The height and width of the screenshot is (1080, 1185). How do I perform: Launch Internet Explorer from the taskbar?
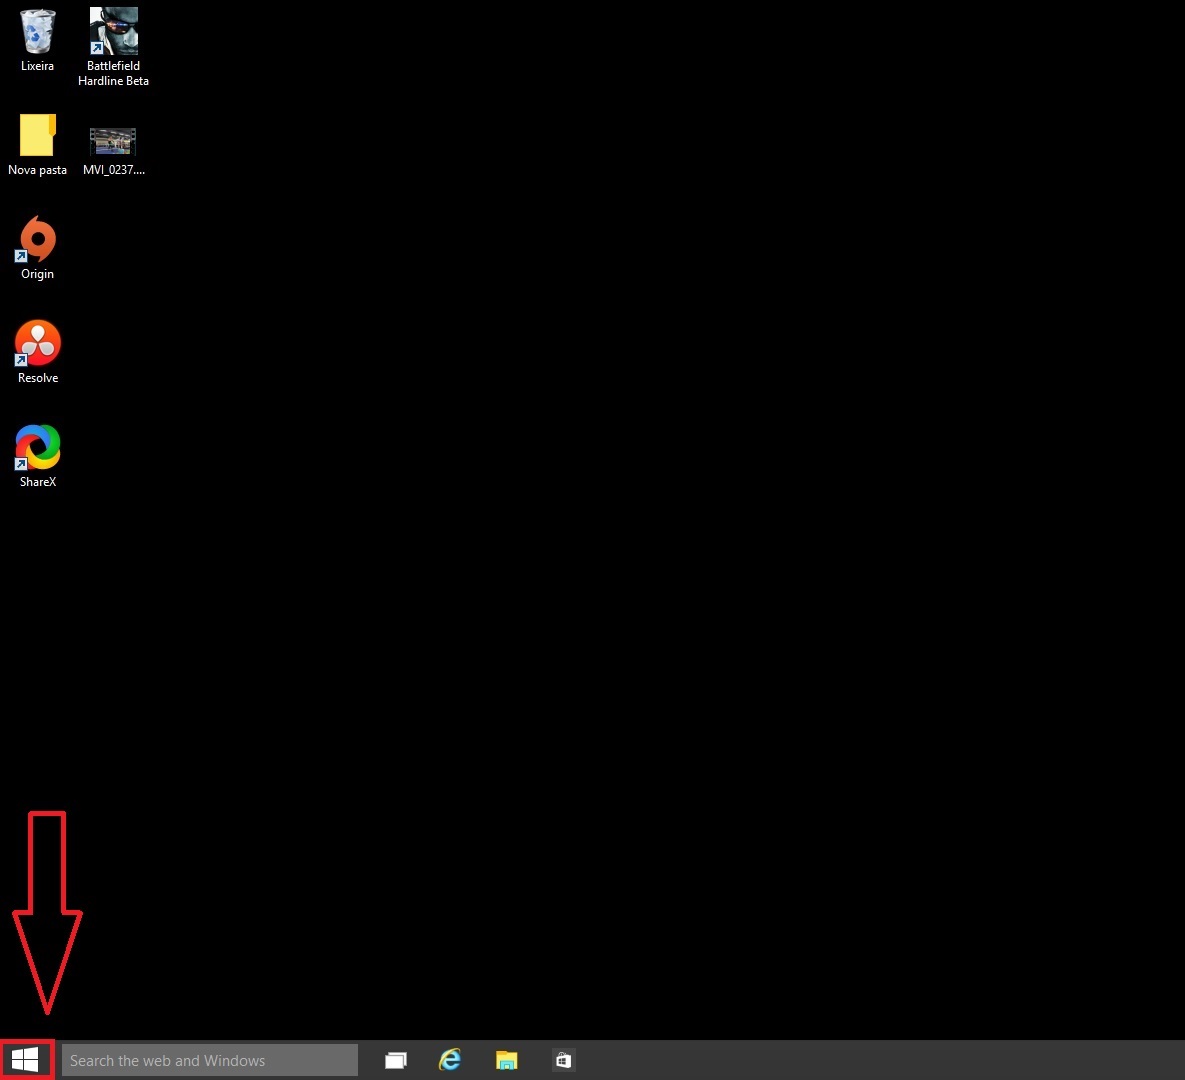(x=450, y=1060)
